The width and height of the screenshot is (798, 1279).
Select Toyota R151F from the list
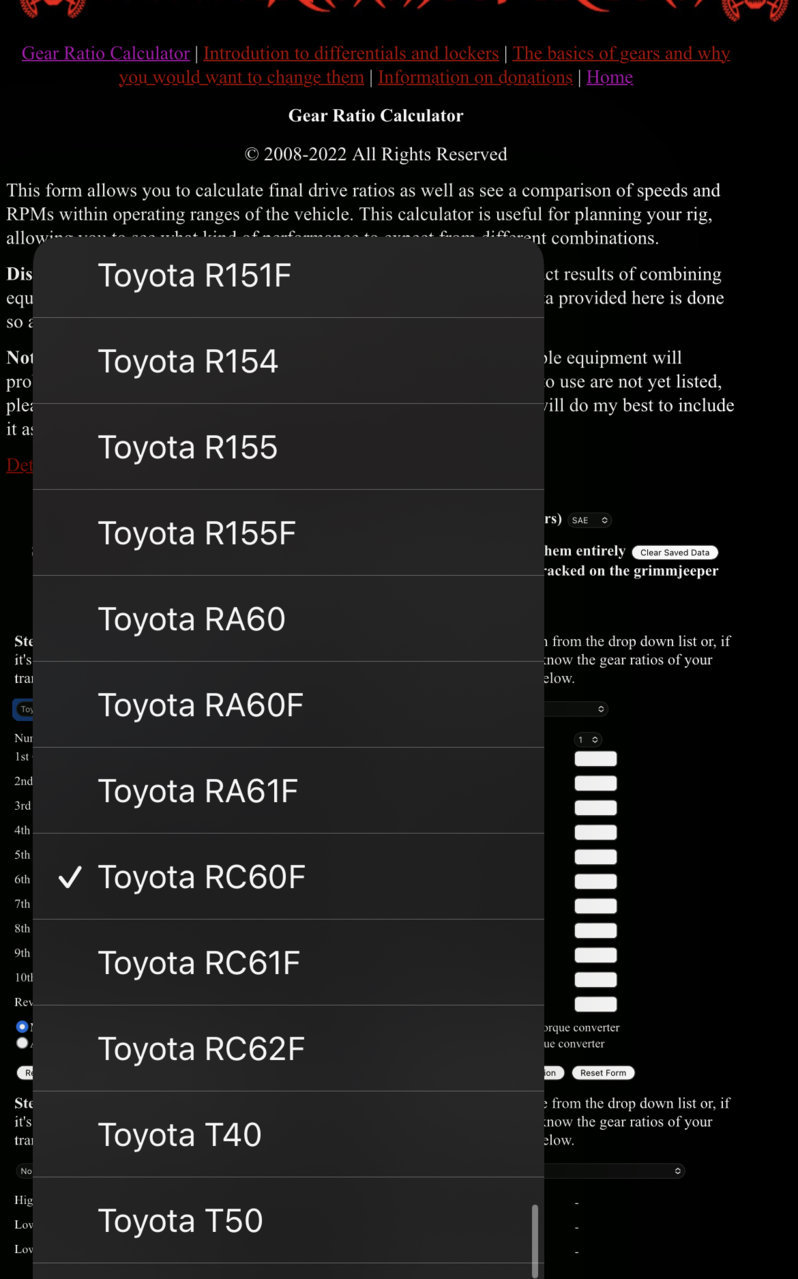click(x=288, y=275)
